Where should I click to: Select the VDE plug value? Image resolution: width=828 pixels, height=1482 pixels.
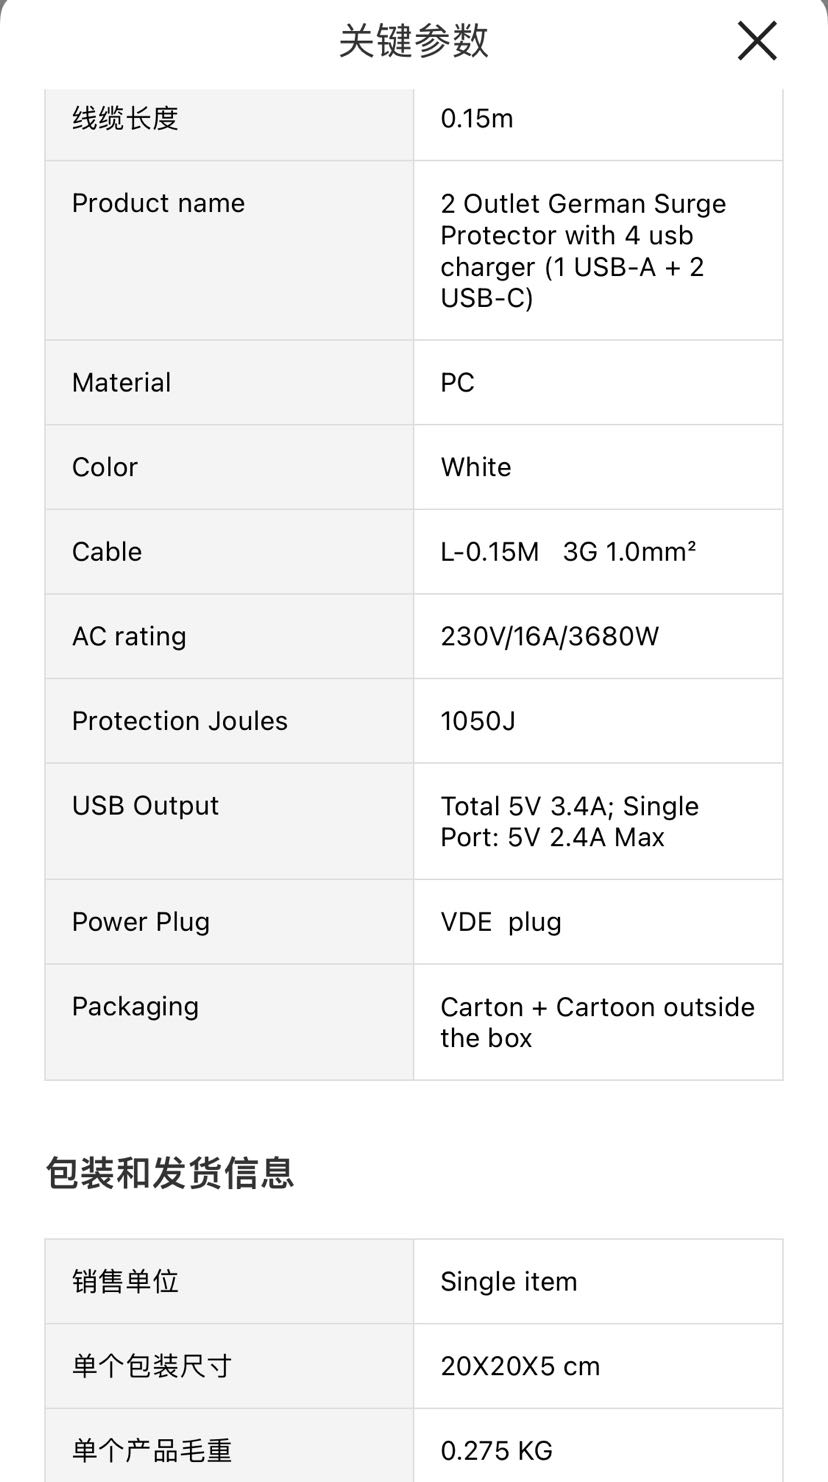pos(501,922)
